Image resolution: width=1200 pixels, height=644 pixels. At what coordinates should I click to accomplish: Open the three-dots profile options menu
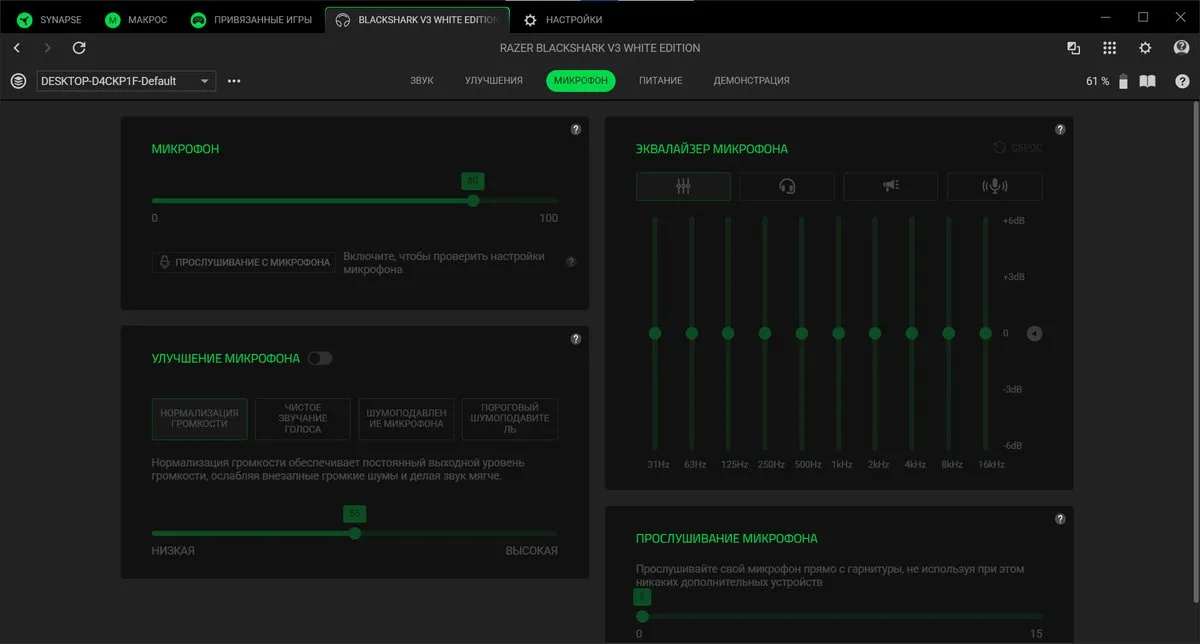pyautogui.click(x=234, y=81)
